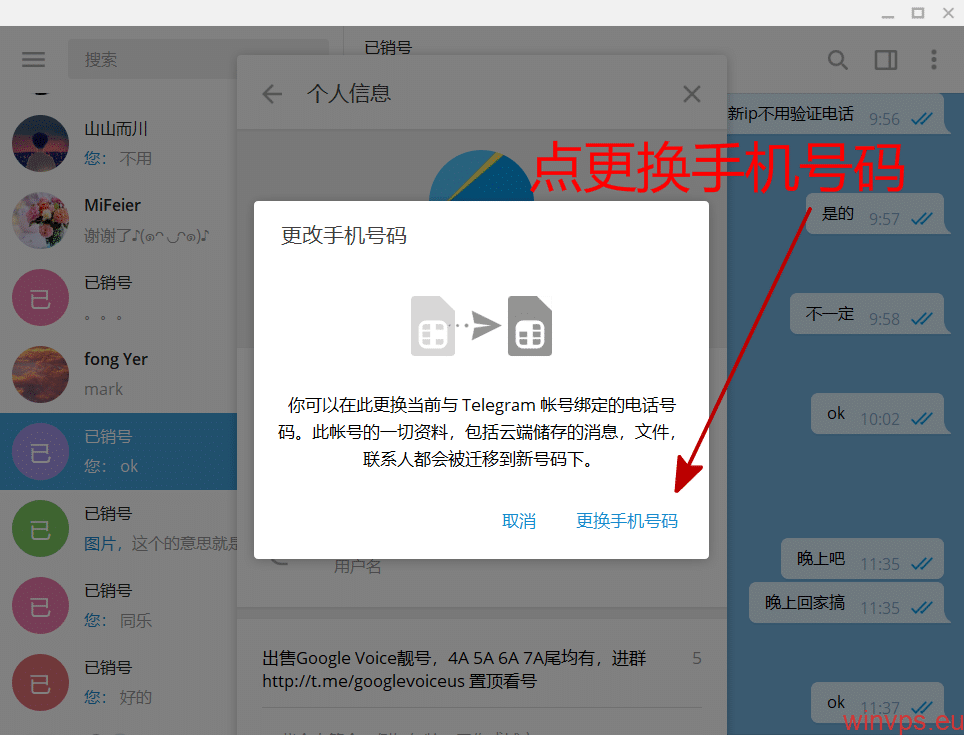Click the 不一定 message bubble
964x735 pixels.
tap(867, 314)
